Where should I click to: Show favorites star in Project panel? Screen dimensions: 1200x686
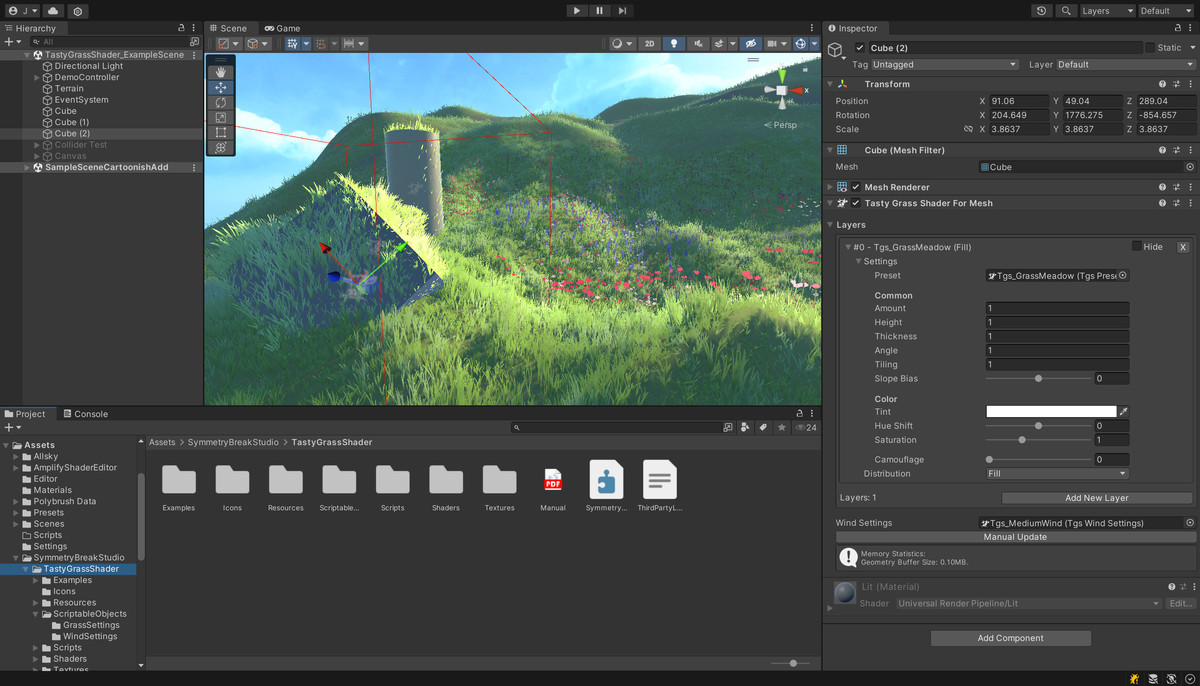(x=781, y=427)
